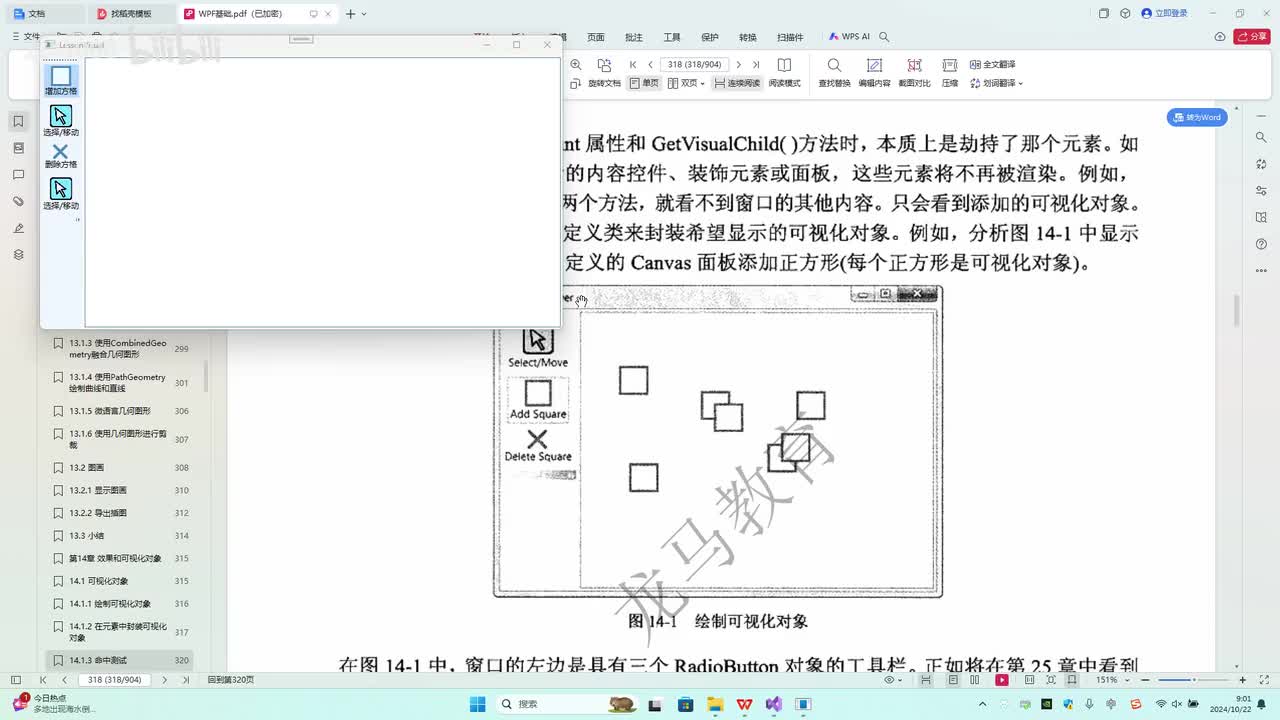1280x720 pixels.
Task: Open WPS AI assistant
Action: 849,37
